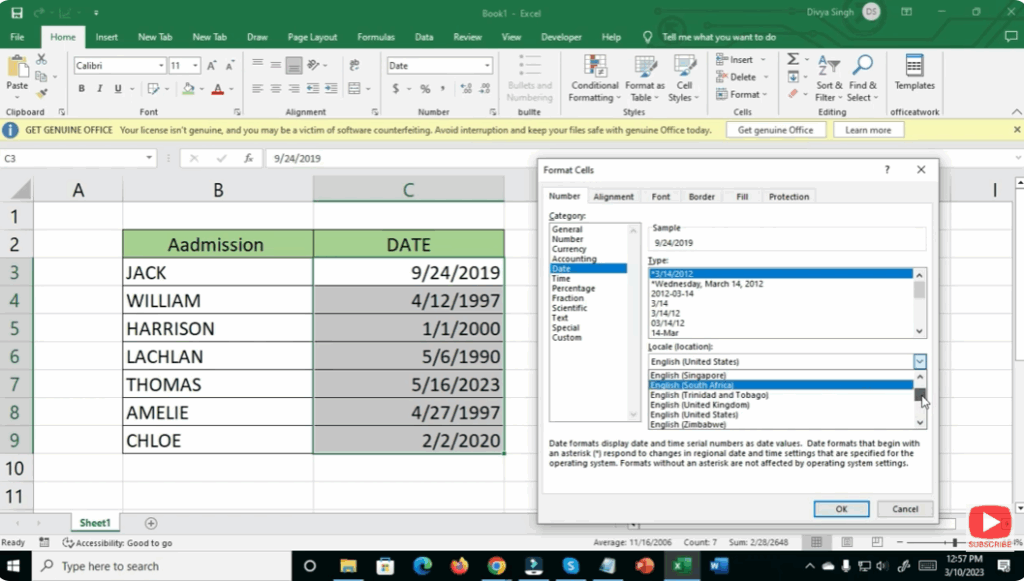
Task: Click the Increase Font Size icon
Action: click(x=212, y=66)
